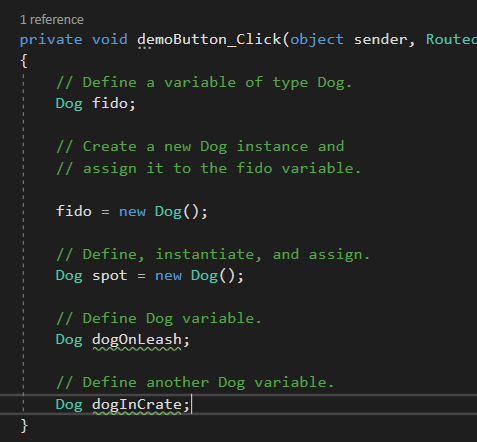Select the 'void' return type keyword
Screen dimensions: 477x442
click(110, 40)
